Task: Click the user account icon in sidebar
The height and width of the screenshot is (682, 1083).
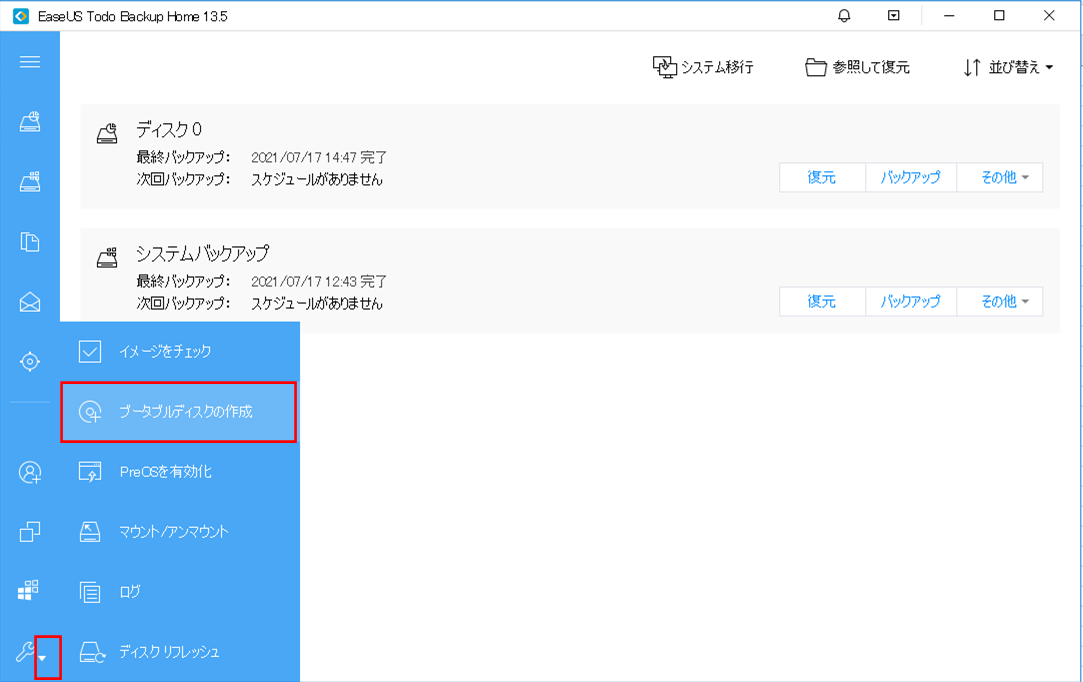Action: [x=30, y=472]
